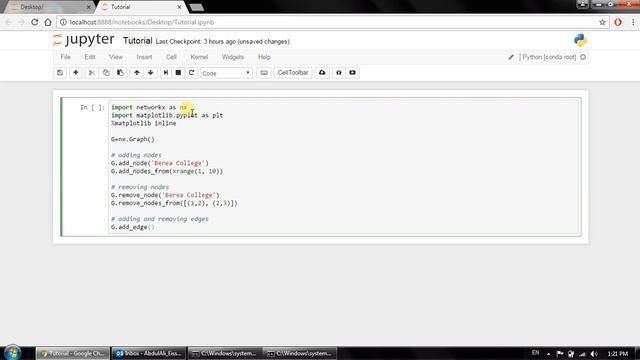Reload the browser page
640x360 pixels.
coord(35,22)
